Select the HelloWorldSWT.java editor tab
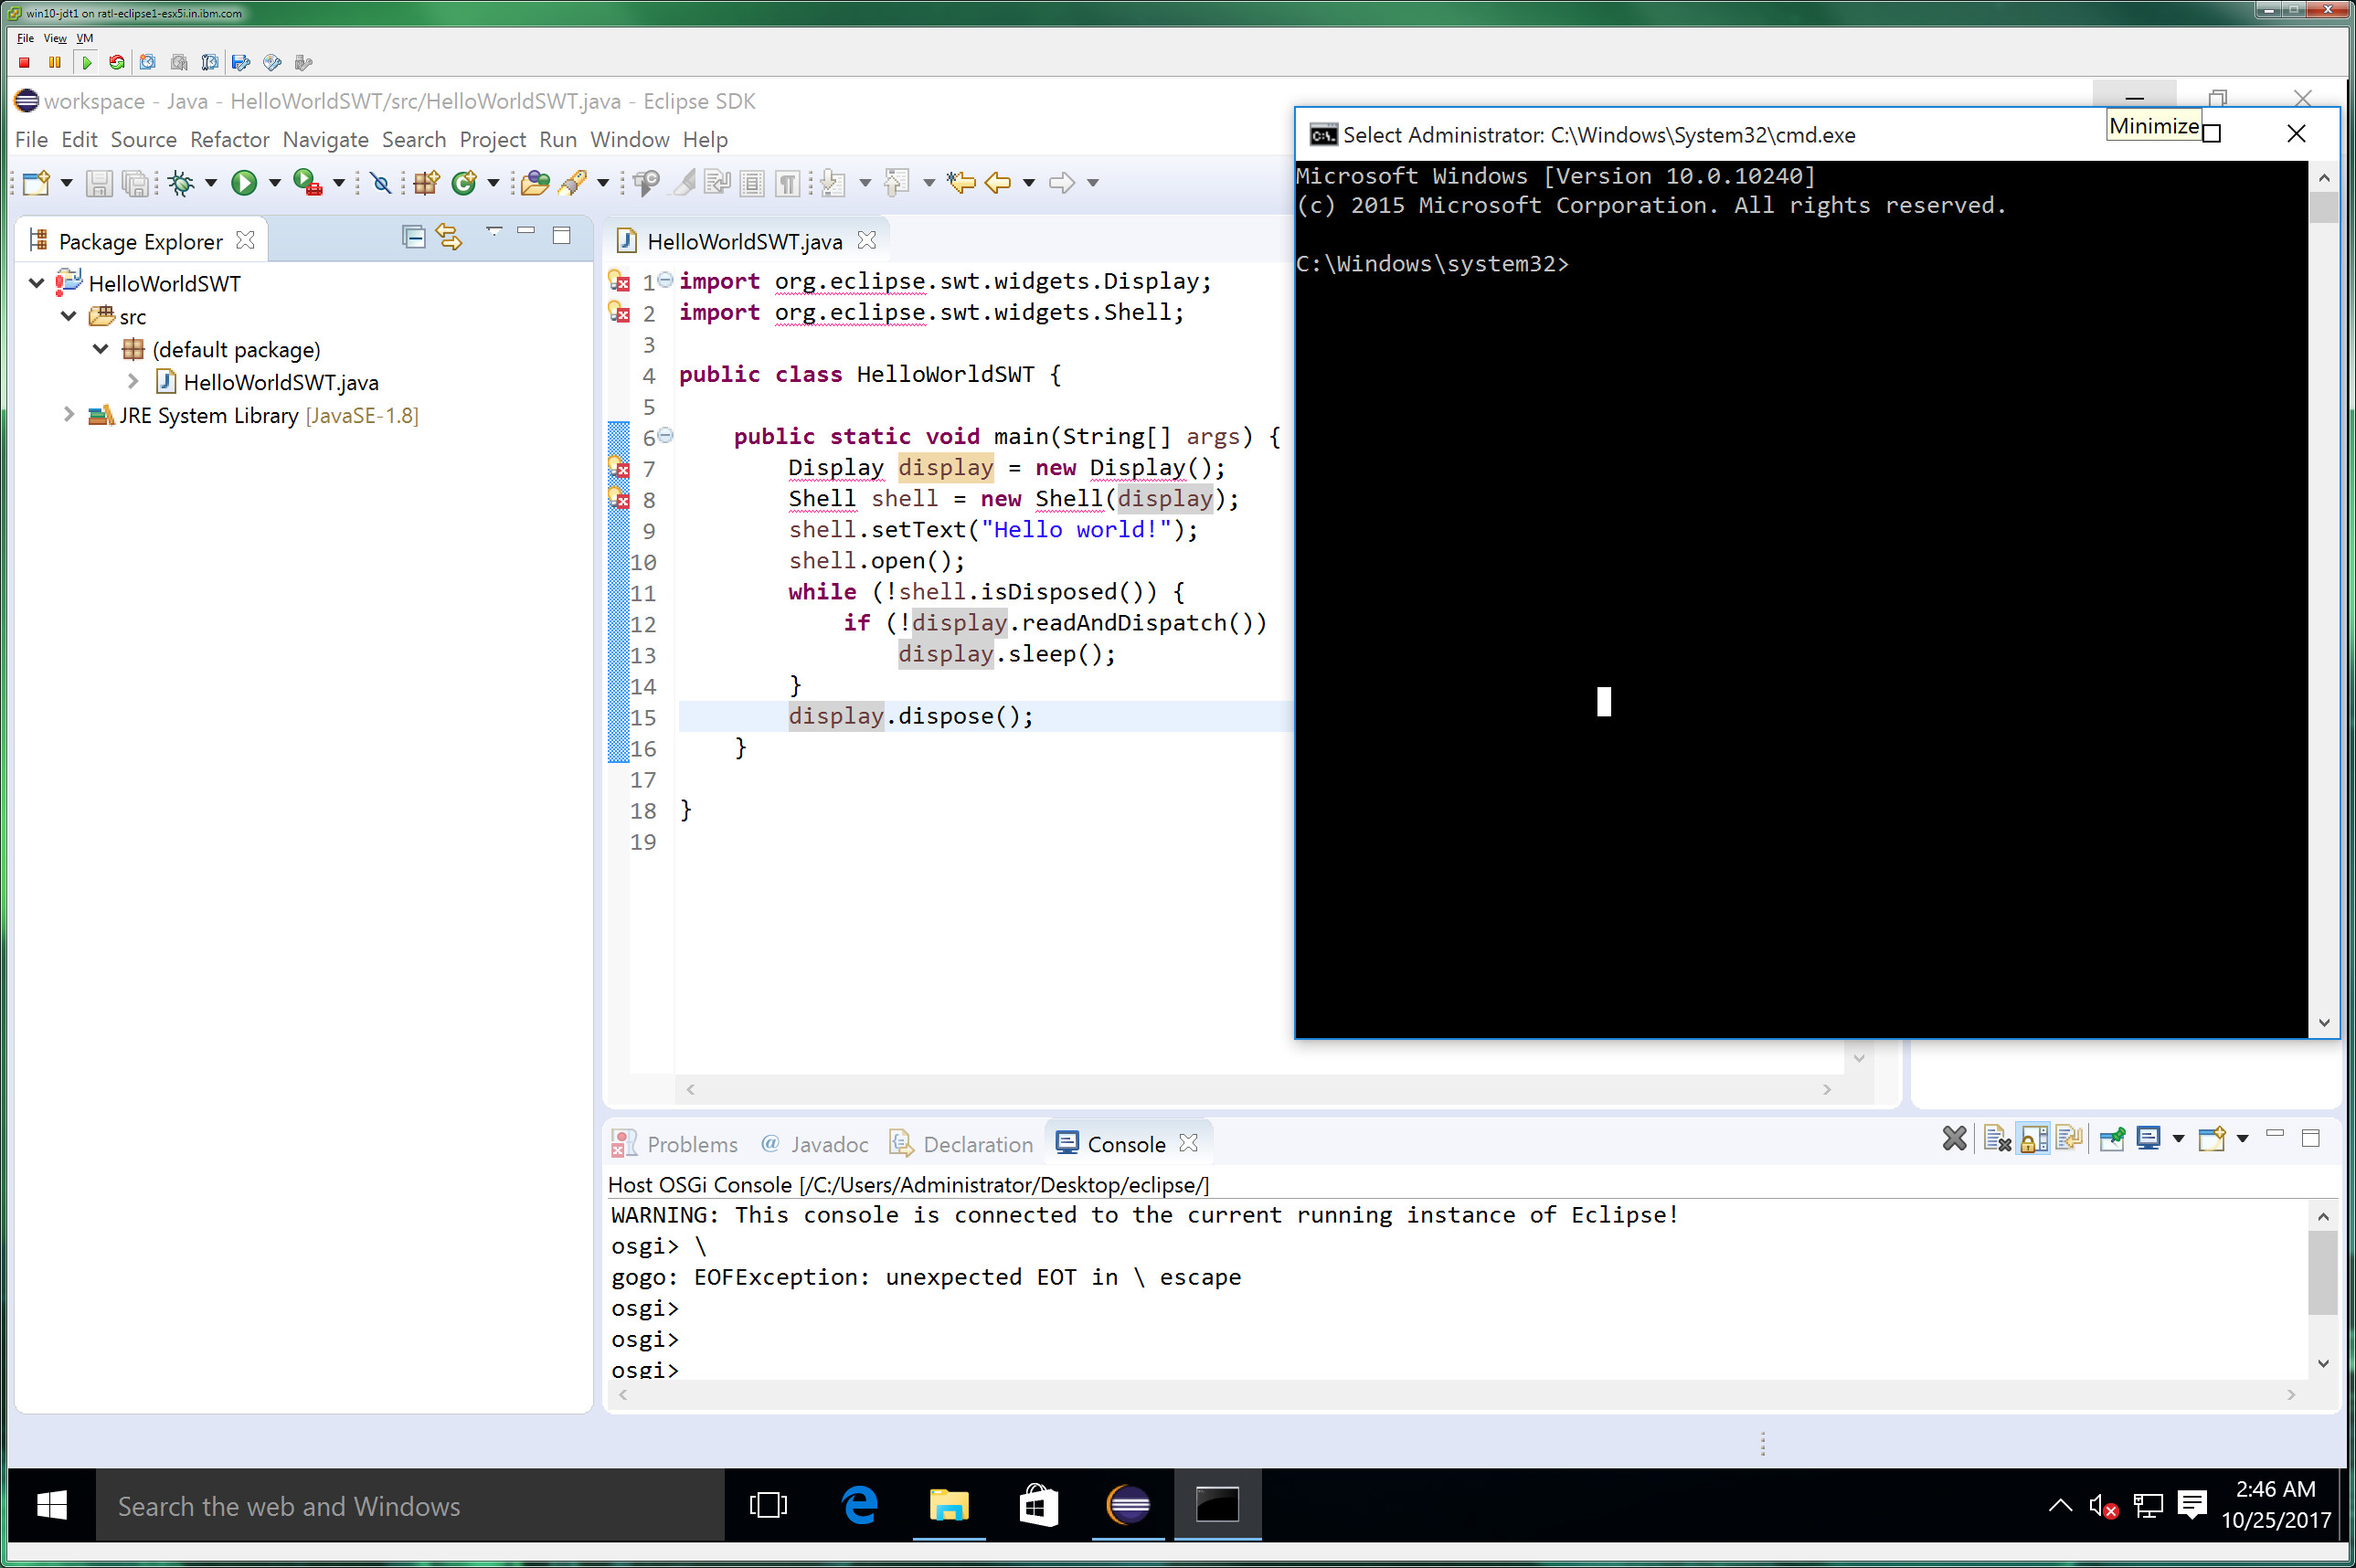 pos(744,242)
